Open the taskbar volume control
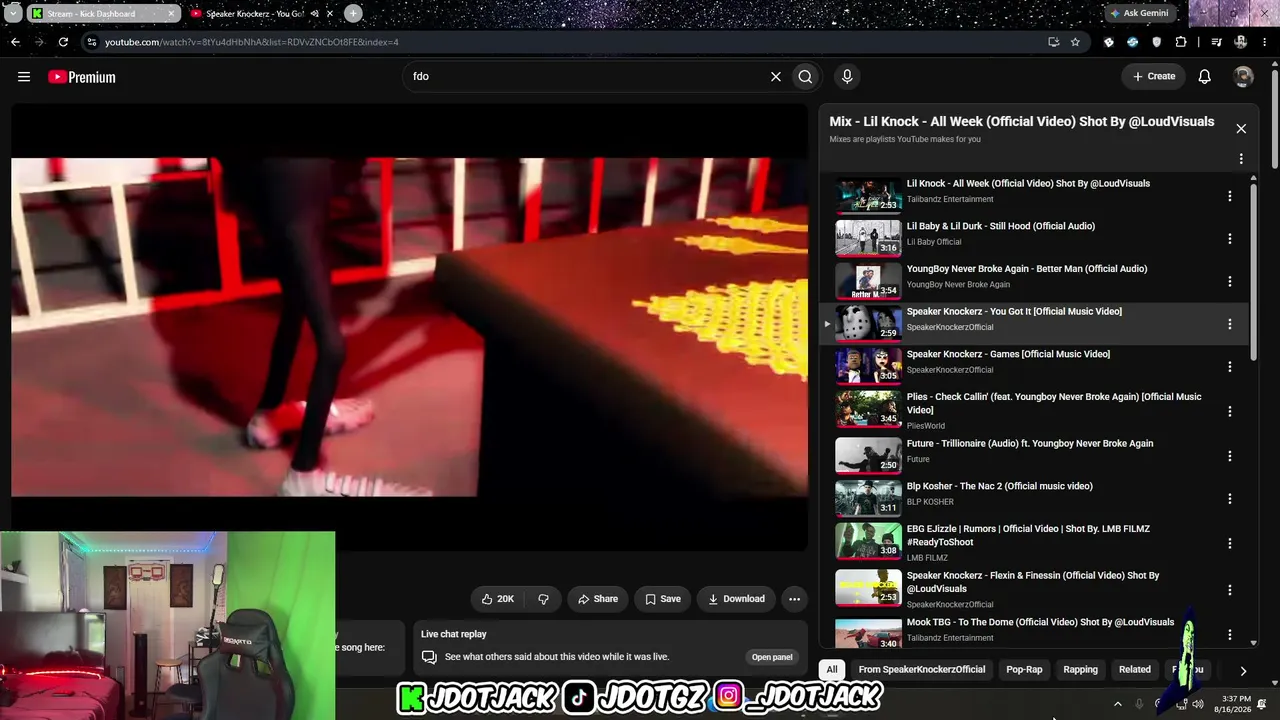This screenshot has height=720, width=1280. [x=1198, y=704]
